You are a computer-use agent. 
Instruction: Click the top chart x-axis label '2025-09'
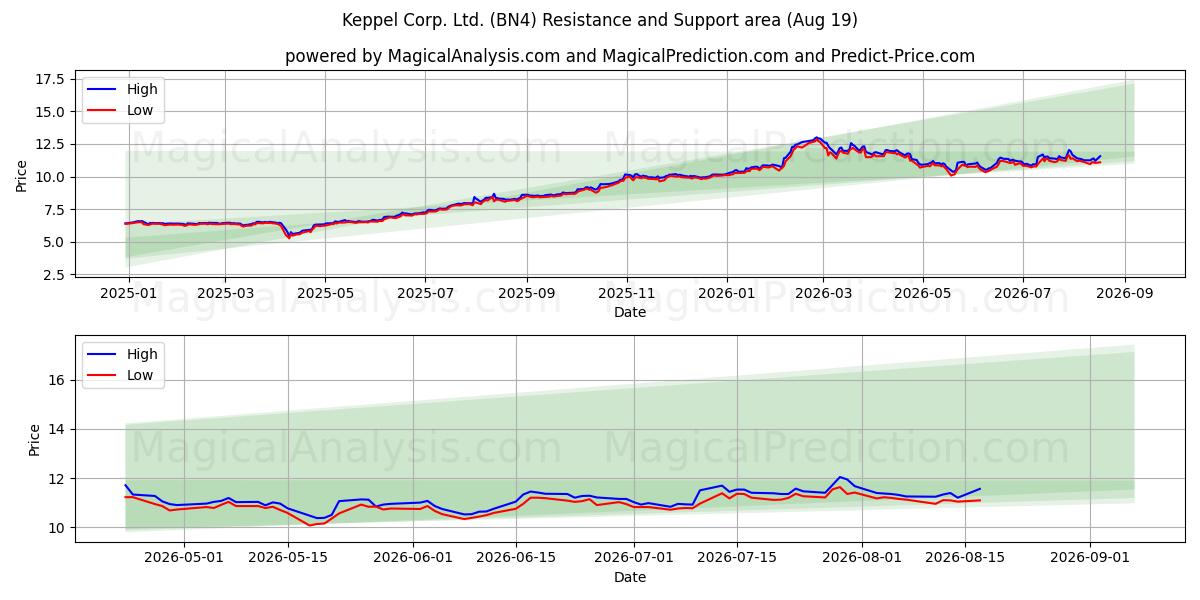click(x=527, y=295)
